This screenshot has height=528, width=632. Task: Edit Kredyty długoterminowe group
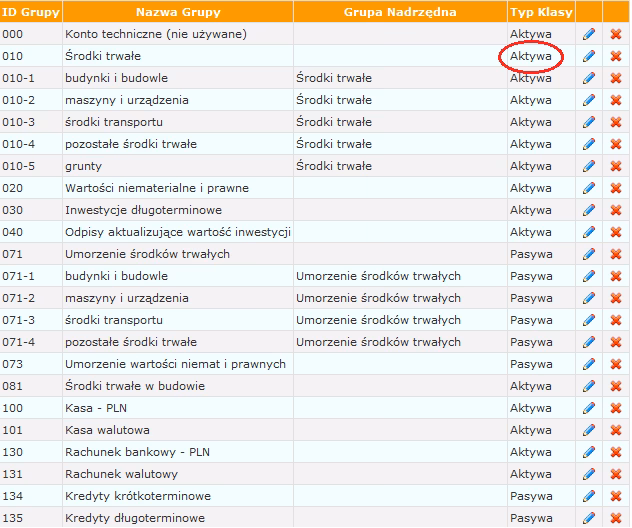[589, 518]
